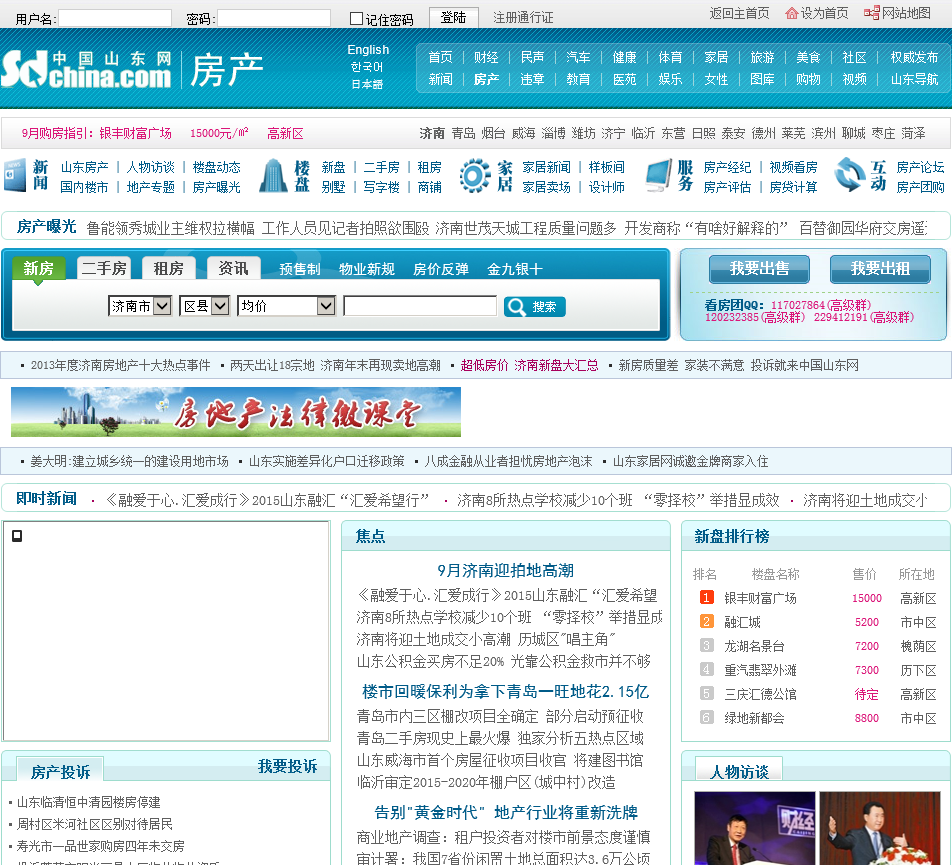
Task: Click the broken image icon in the slideshow box
Action: pos(17,536)
